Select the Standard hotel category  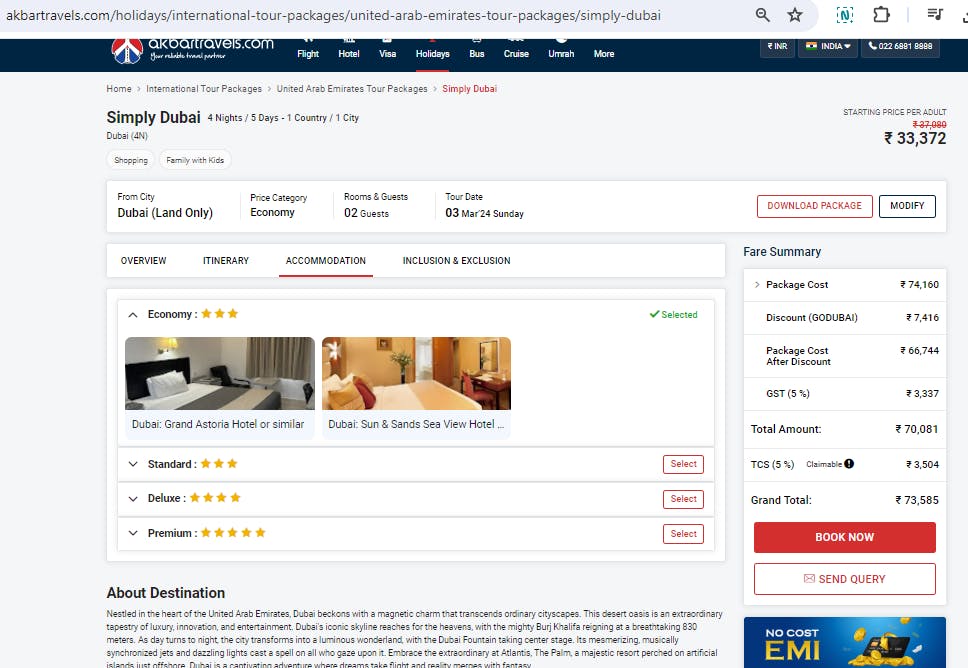[683, 464]
